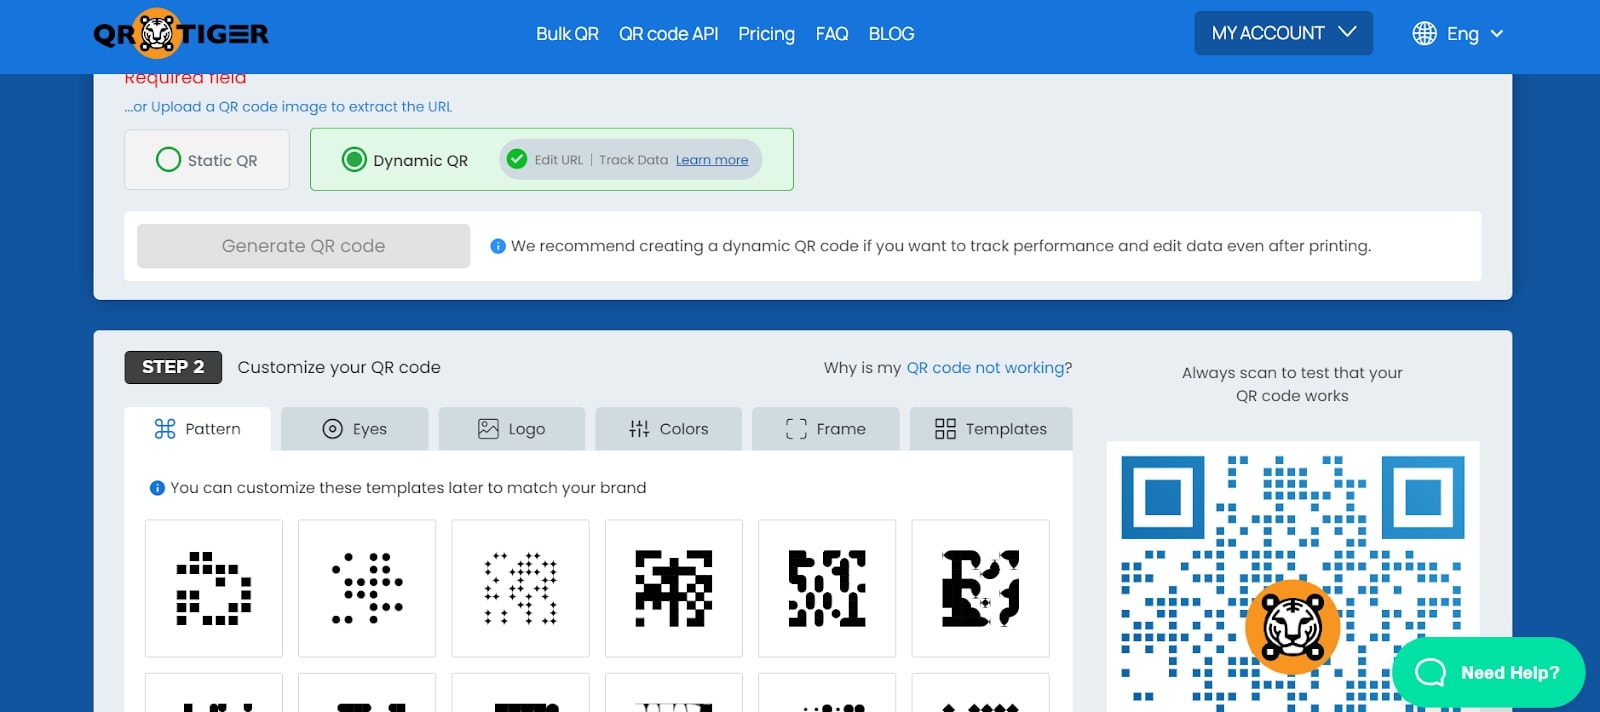Click the globe language icon
The image size is (1600, 712).
(x=1424, y=34)
